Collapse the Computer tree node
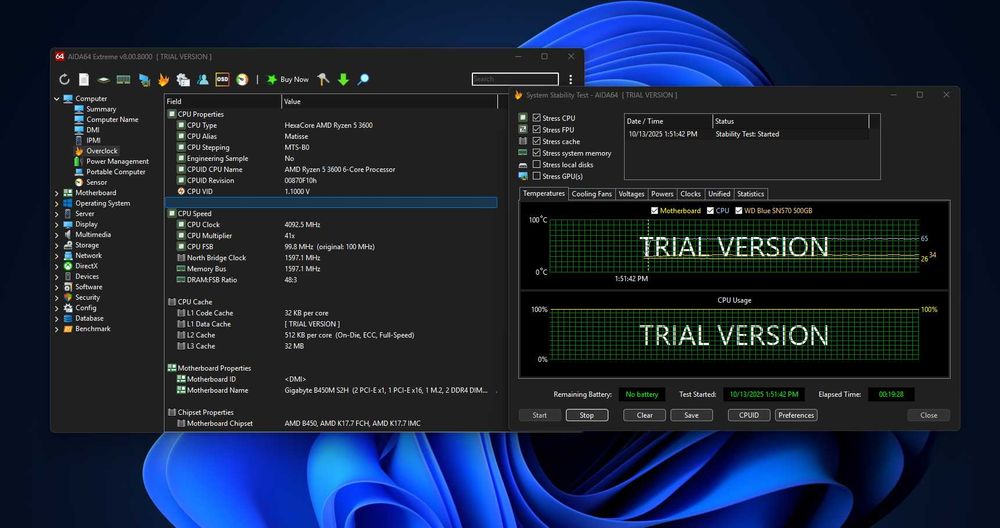Viewport: 1000px width, 528px height. (56, 99)
